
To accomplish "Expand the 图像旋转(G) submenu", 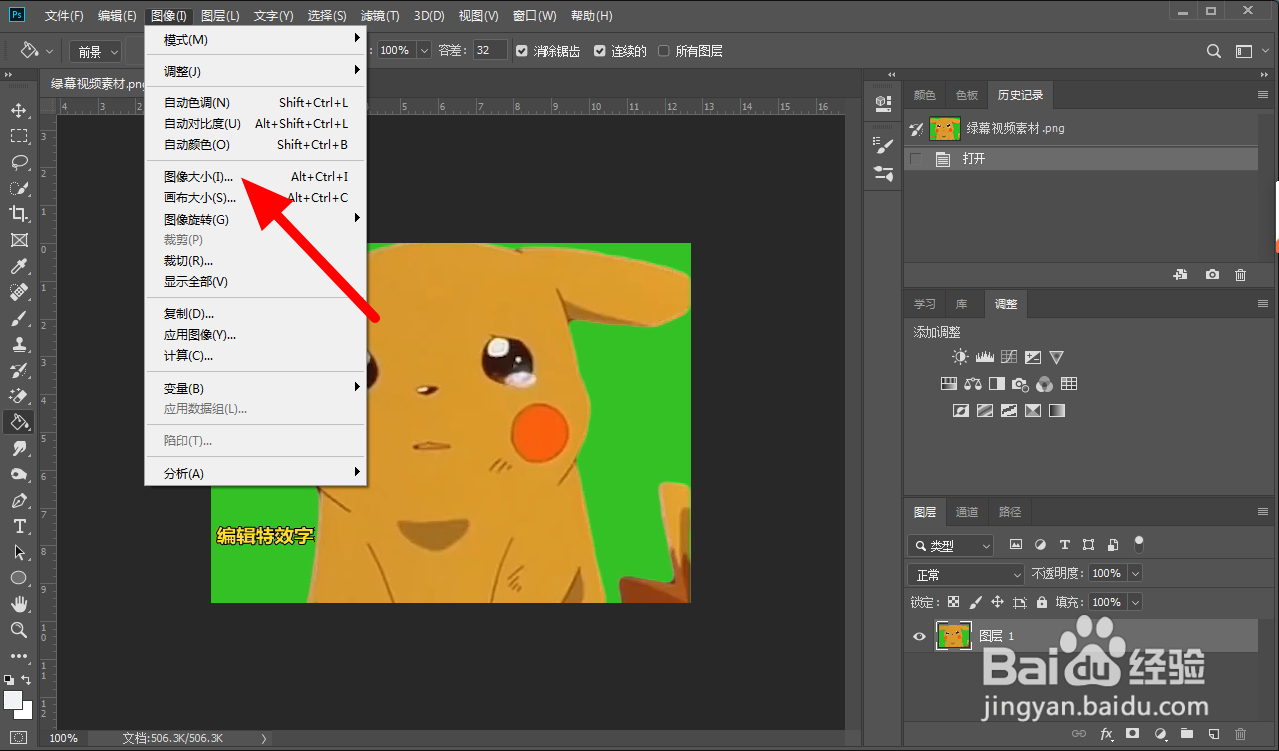I will 256,219.
